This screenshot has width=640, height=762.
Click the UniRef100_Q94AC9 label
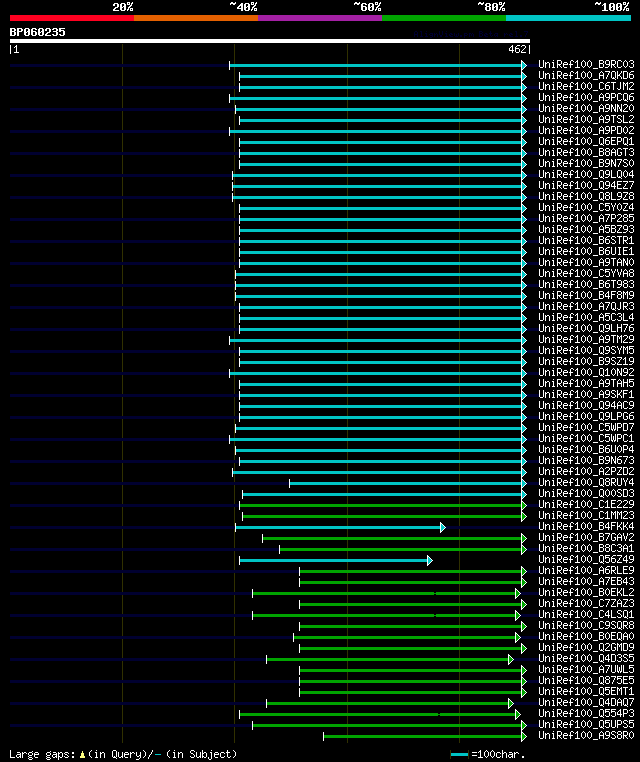(x=586, y=405)
